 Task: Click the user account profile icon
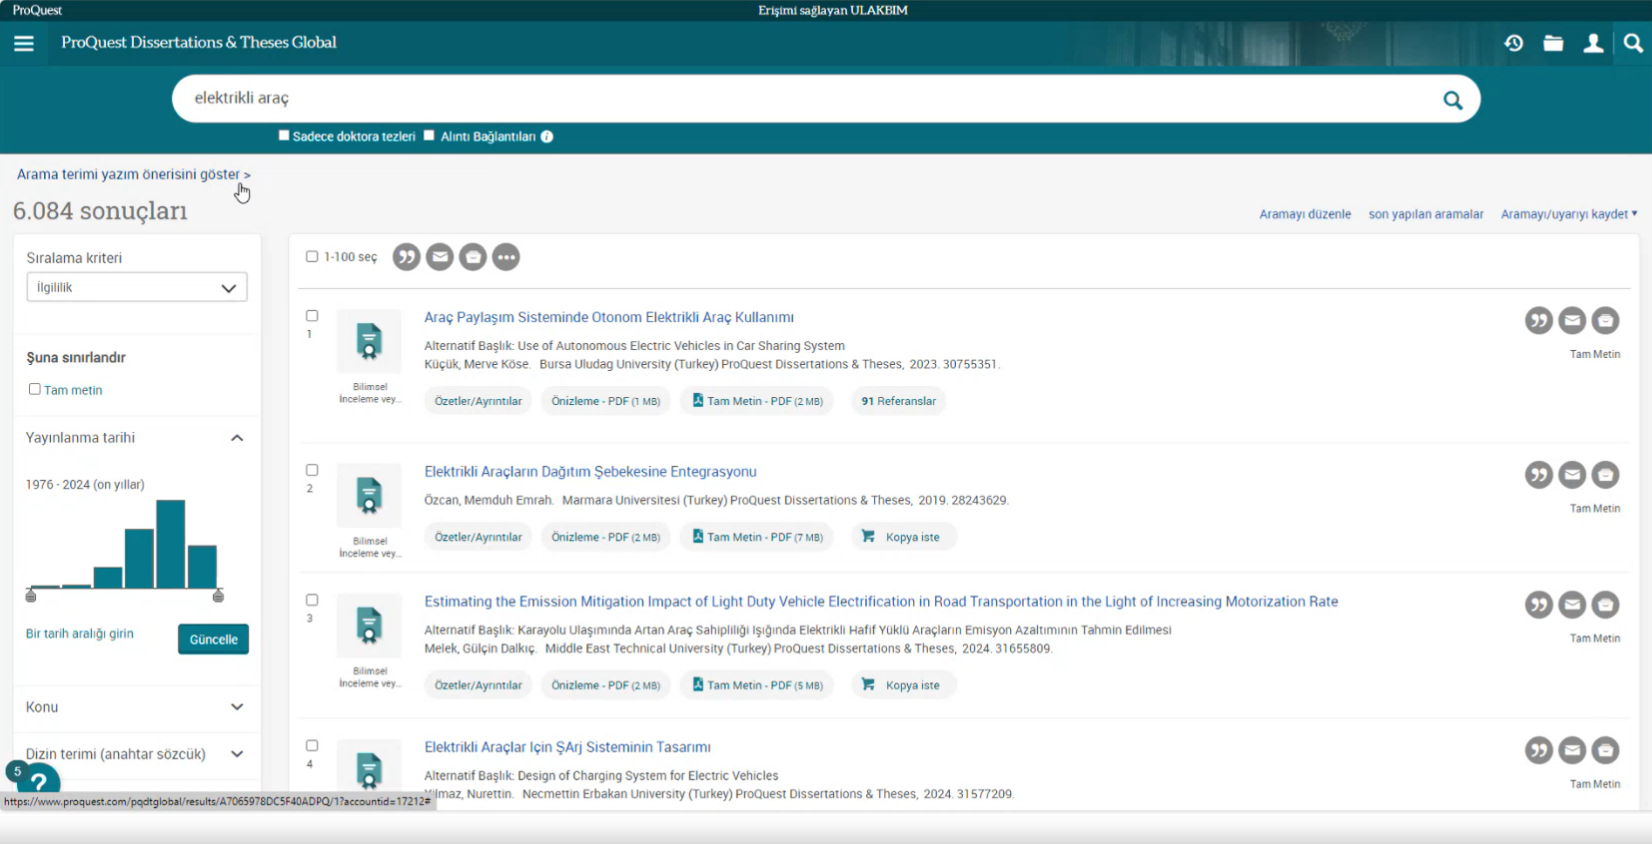tap(1593, 43)
